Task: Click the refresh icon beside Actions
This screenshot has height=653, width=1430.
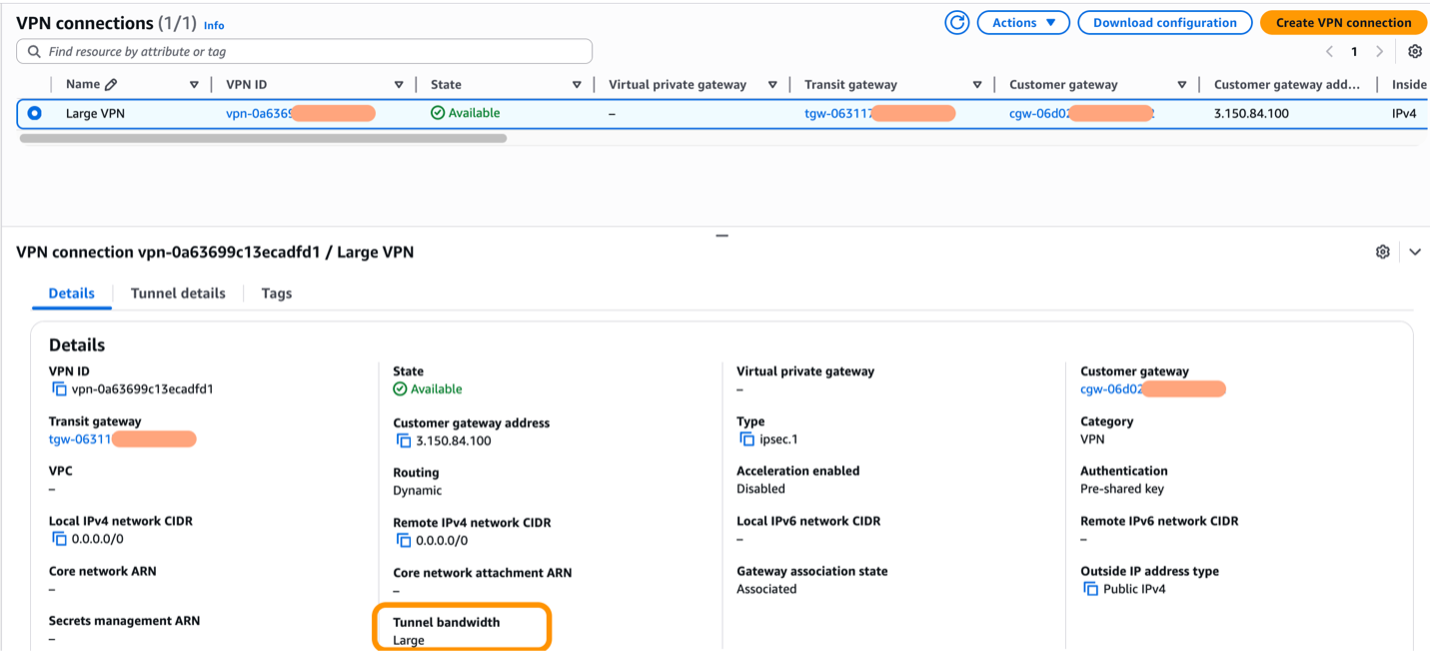Action: pyautogui.click(x=957, y=23)
